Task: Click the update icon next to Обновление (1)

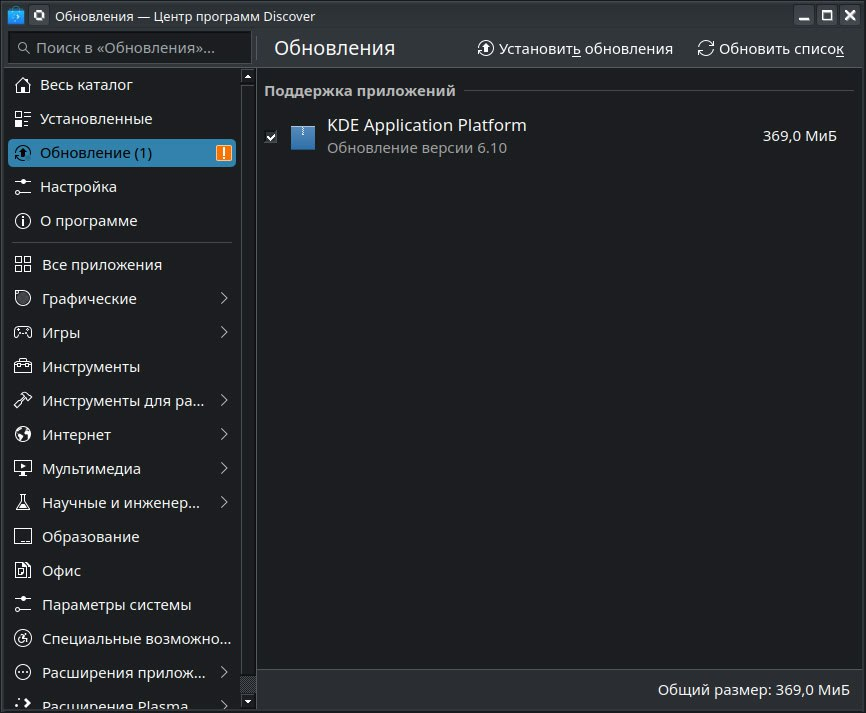Action: tap(23, 153)
